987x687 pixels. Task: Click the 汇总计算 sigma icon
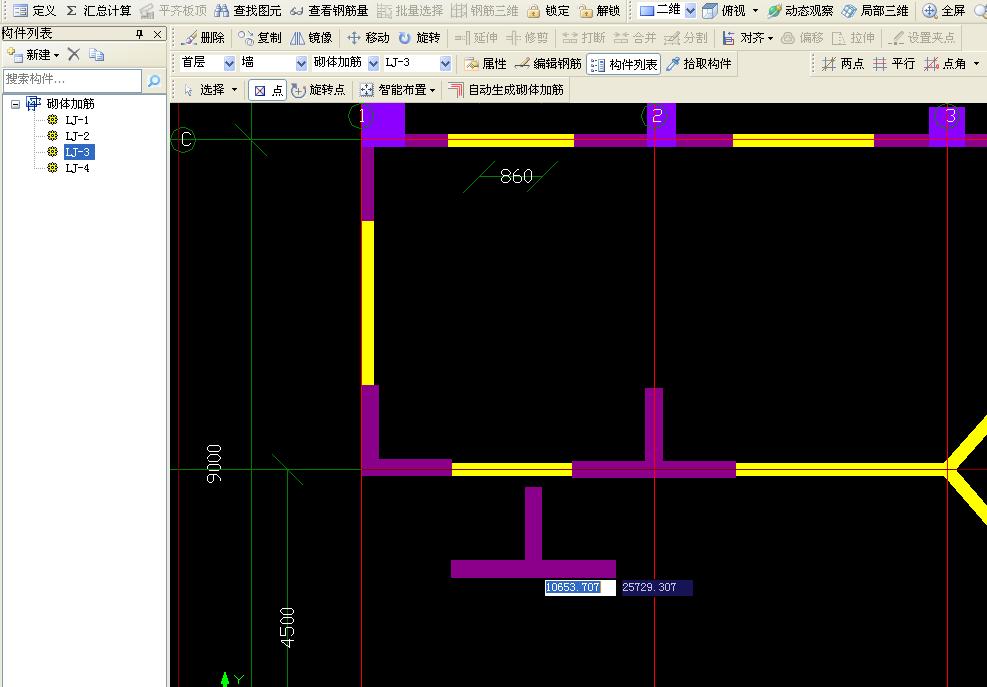click(x=72, y=11)
